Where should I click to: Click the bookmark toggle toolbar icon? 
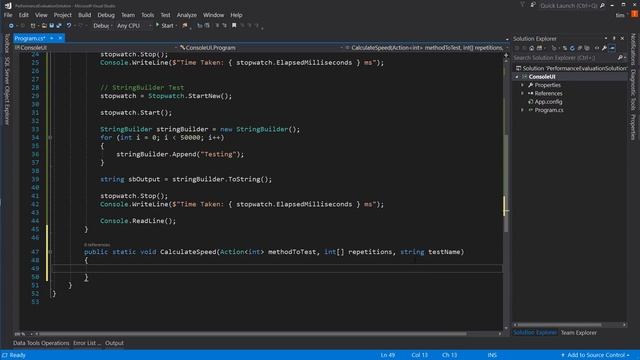(x=234, y=26)
